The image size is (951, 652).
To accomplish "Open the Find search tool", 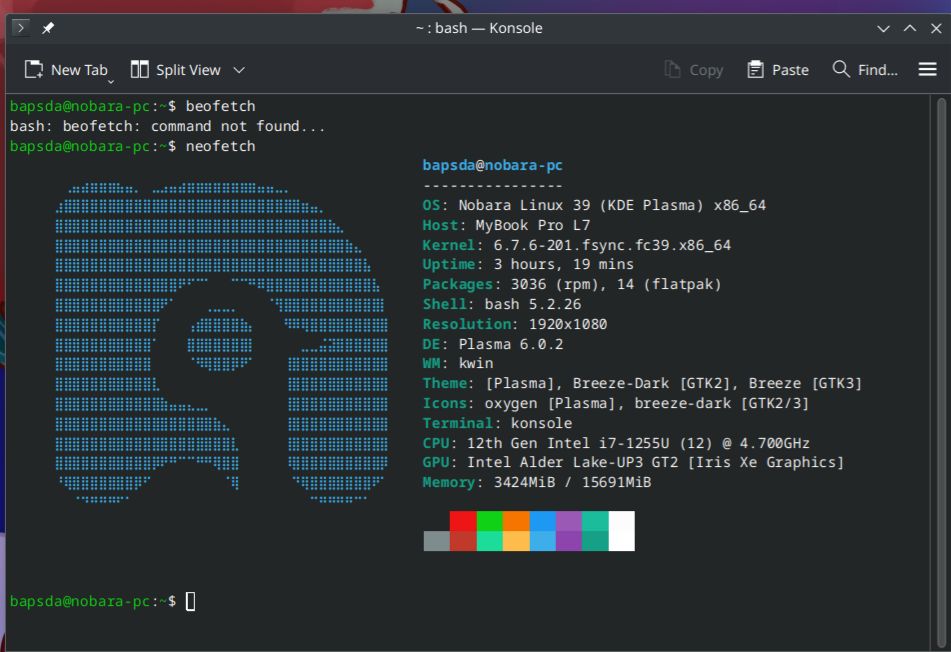I will pos(865,70).
